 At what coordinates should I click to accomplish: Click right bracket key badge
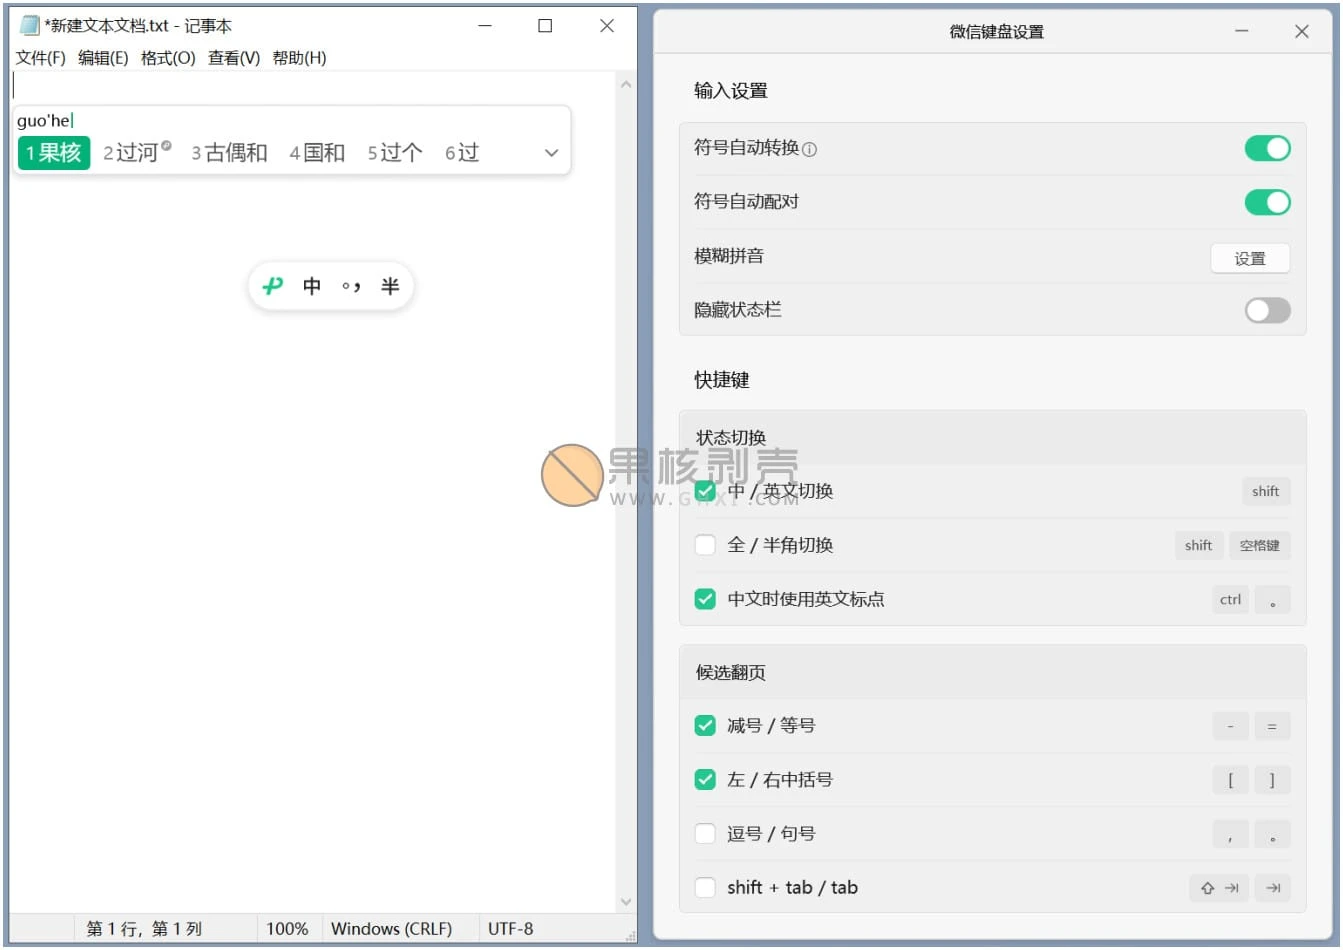[1272, 780]
